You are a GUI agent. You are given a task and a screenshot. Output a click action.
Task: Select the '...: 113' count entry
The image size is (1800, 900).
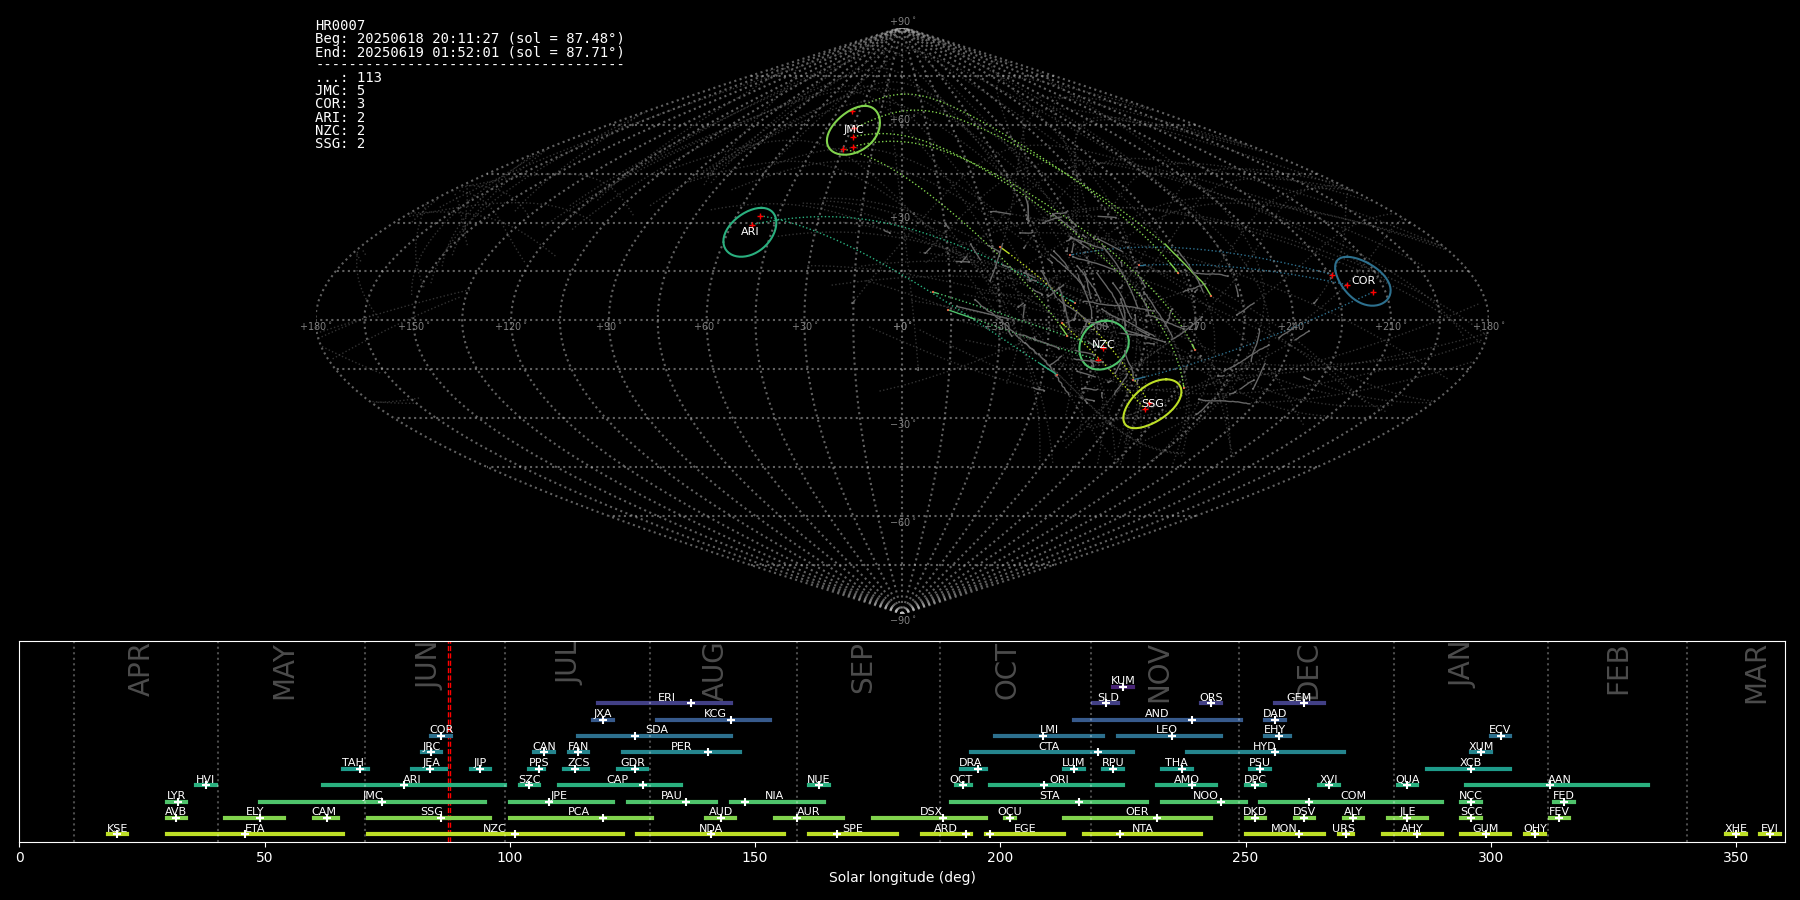348,78
